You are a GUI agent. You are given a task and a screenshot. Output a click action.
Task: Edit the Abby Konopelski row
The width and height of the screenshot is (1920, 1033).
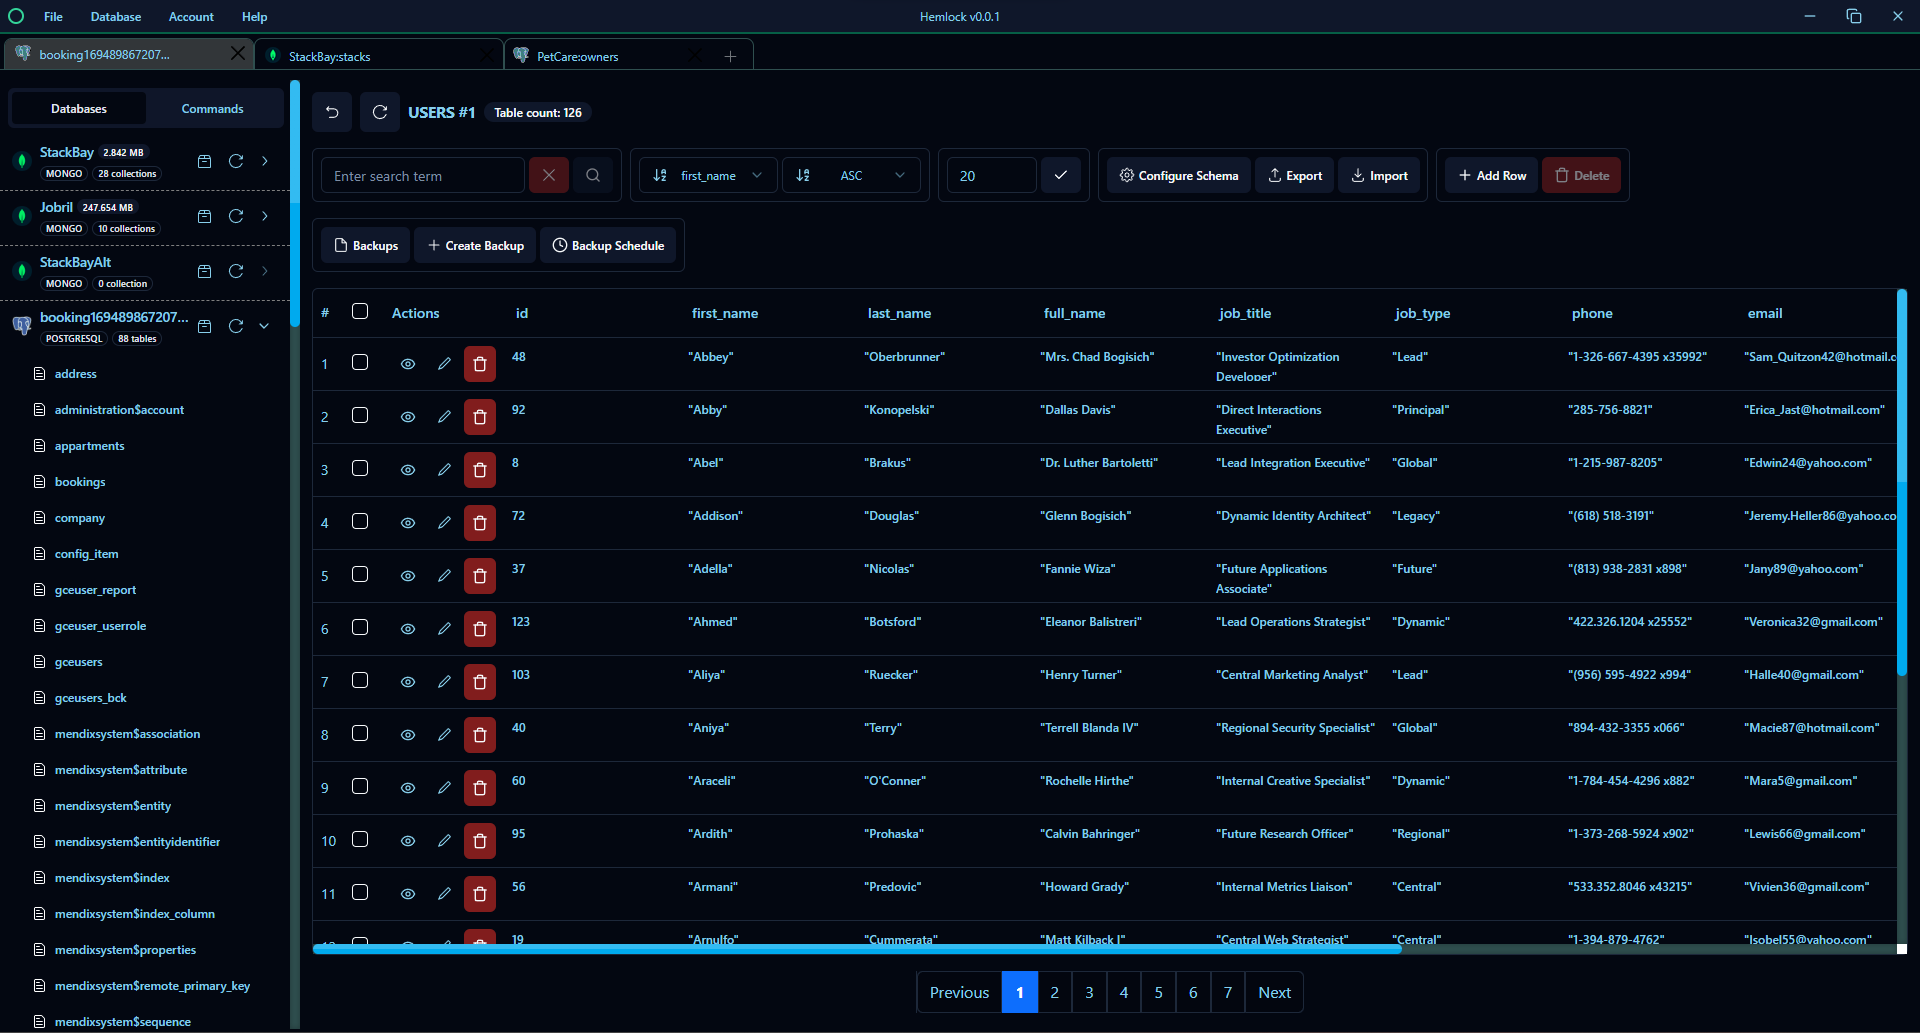click(x=444, y=417)
